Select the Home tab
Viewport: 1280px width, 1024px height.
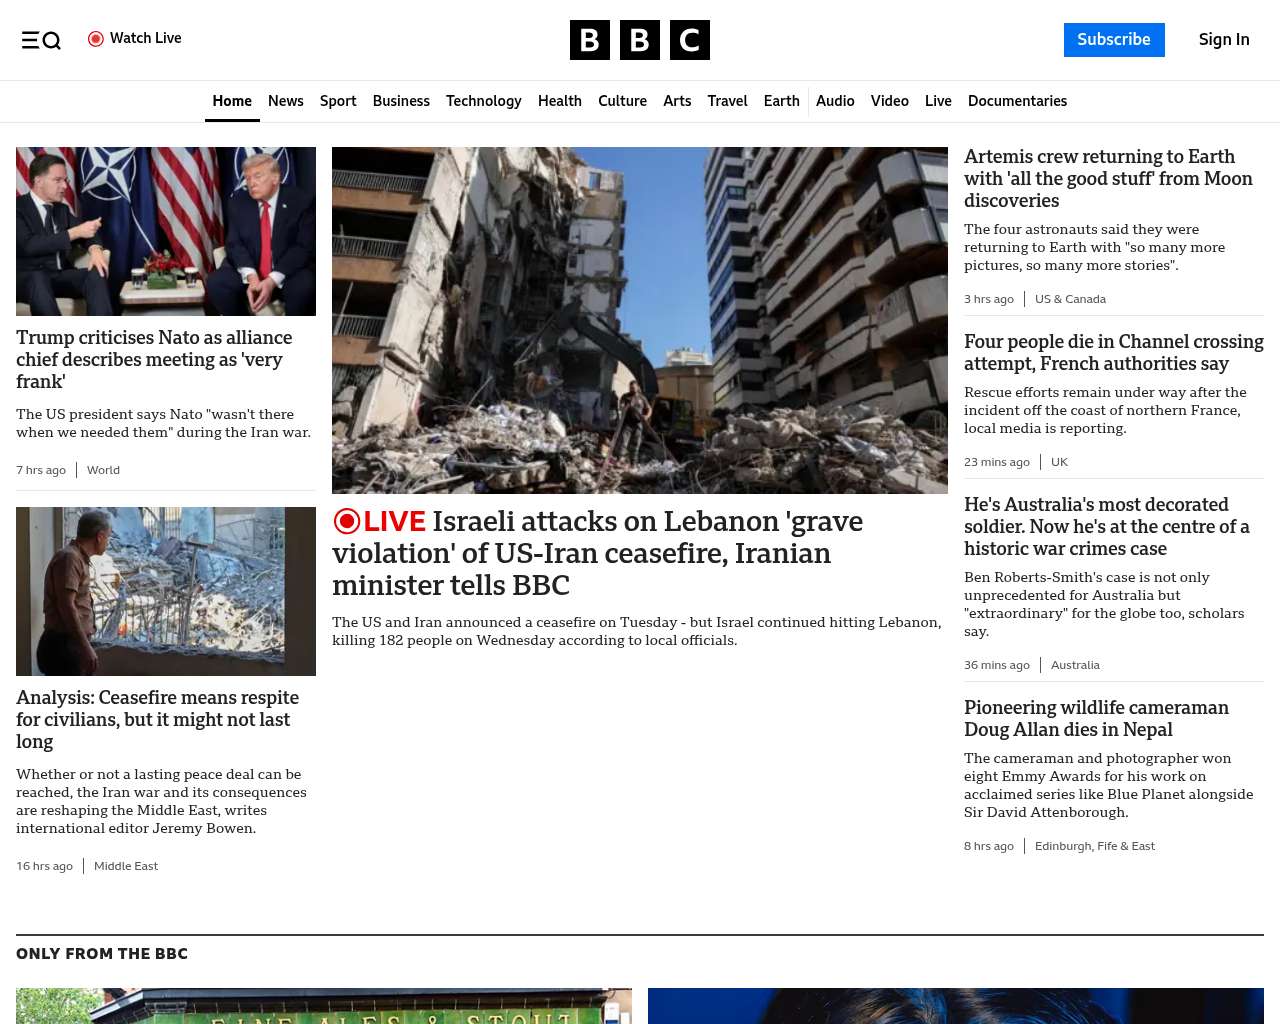232,101
